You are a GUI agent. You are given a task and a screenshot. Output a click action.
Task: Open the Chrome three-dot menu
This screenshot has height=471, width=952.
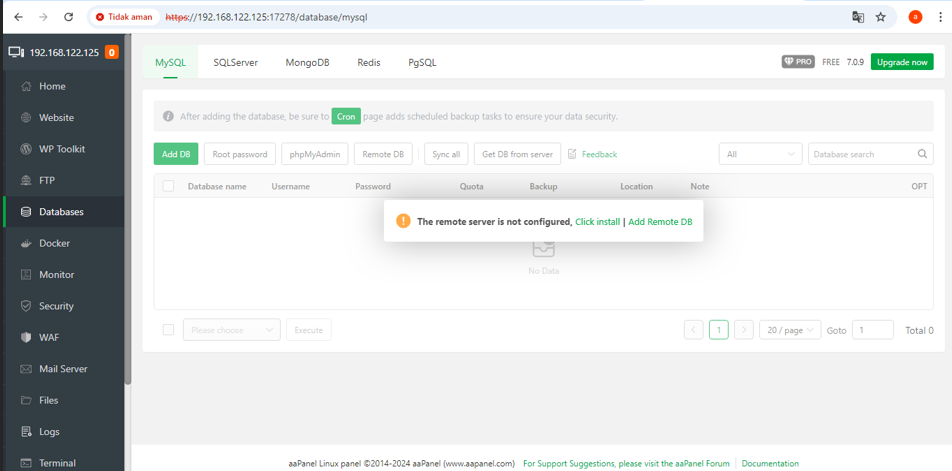coord(940,17)
